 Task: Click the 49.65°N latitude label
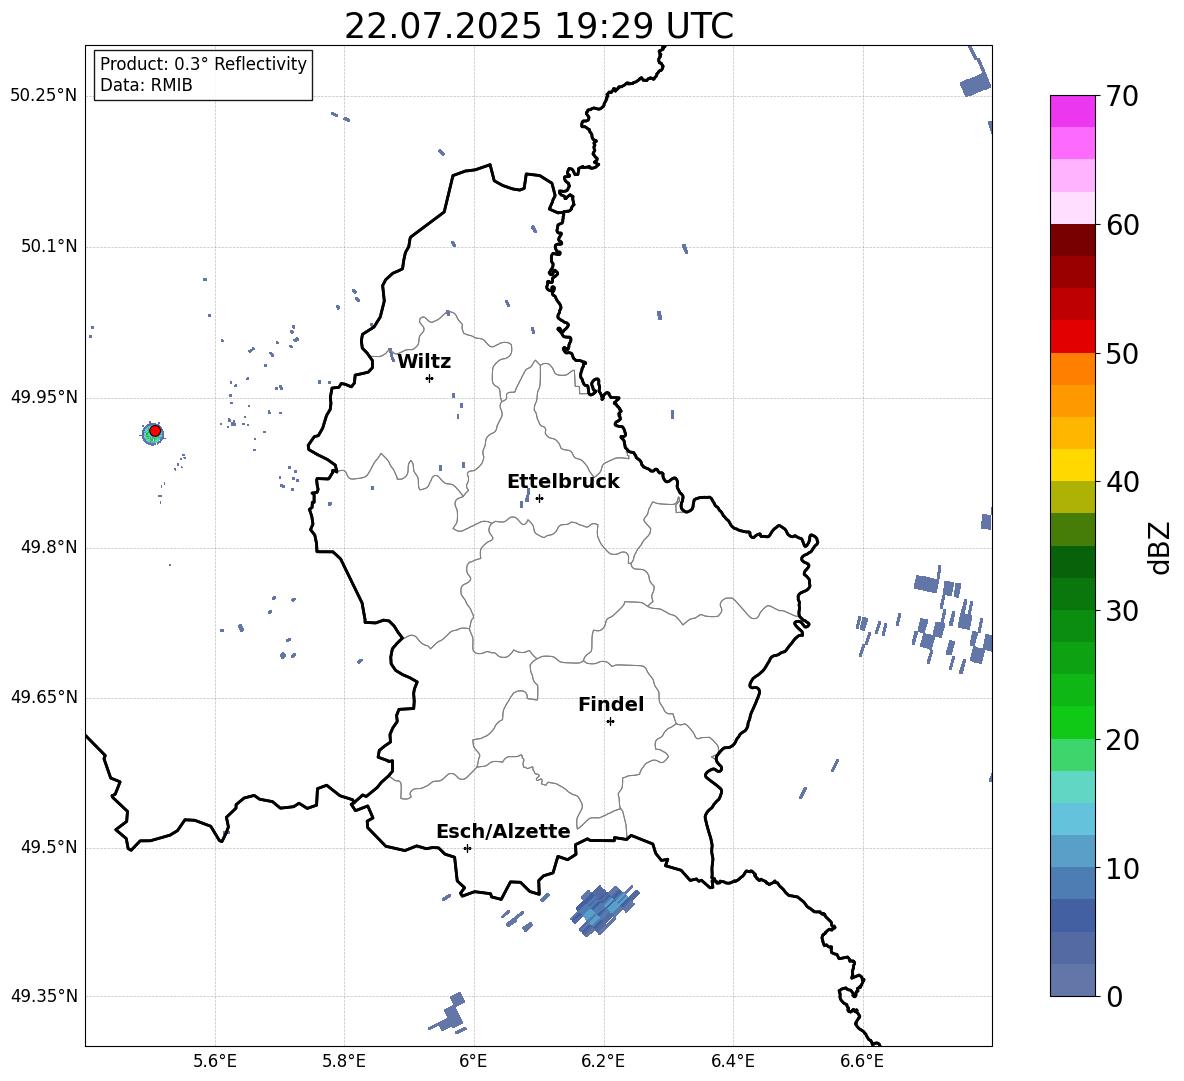[x=44, y=697]
